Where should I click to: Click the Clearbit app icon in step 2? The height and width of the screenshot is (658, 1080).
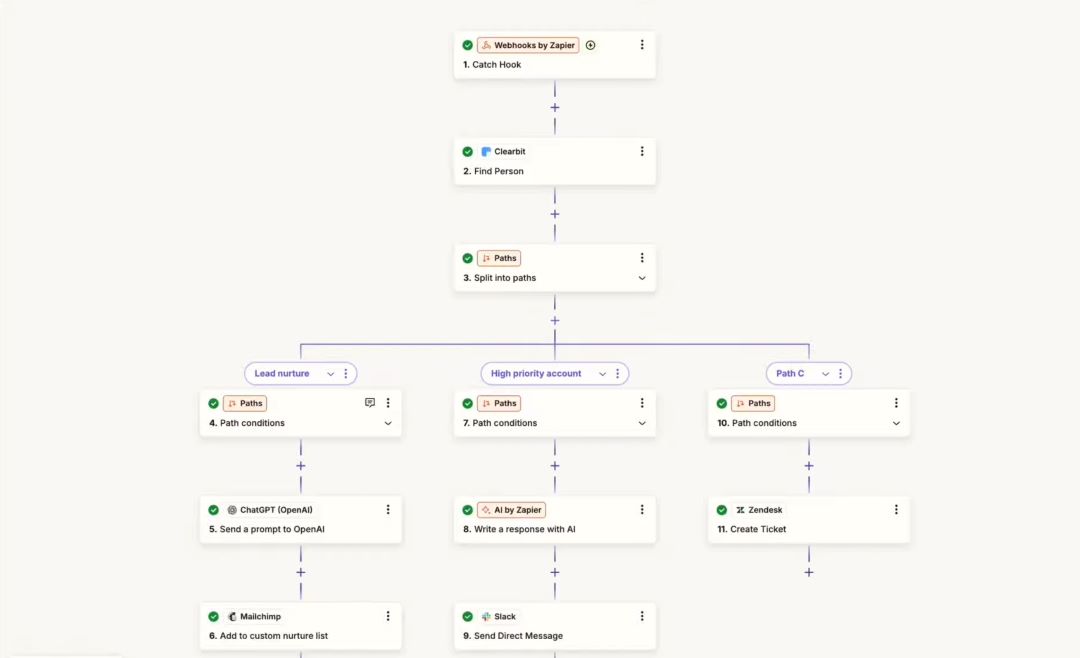pos(486,152)
